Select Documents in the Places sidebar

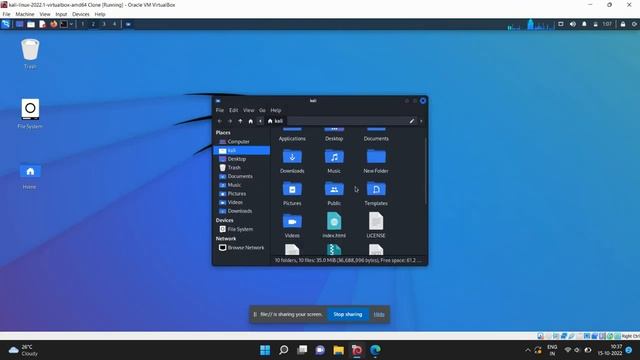241,176
